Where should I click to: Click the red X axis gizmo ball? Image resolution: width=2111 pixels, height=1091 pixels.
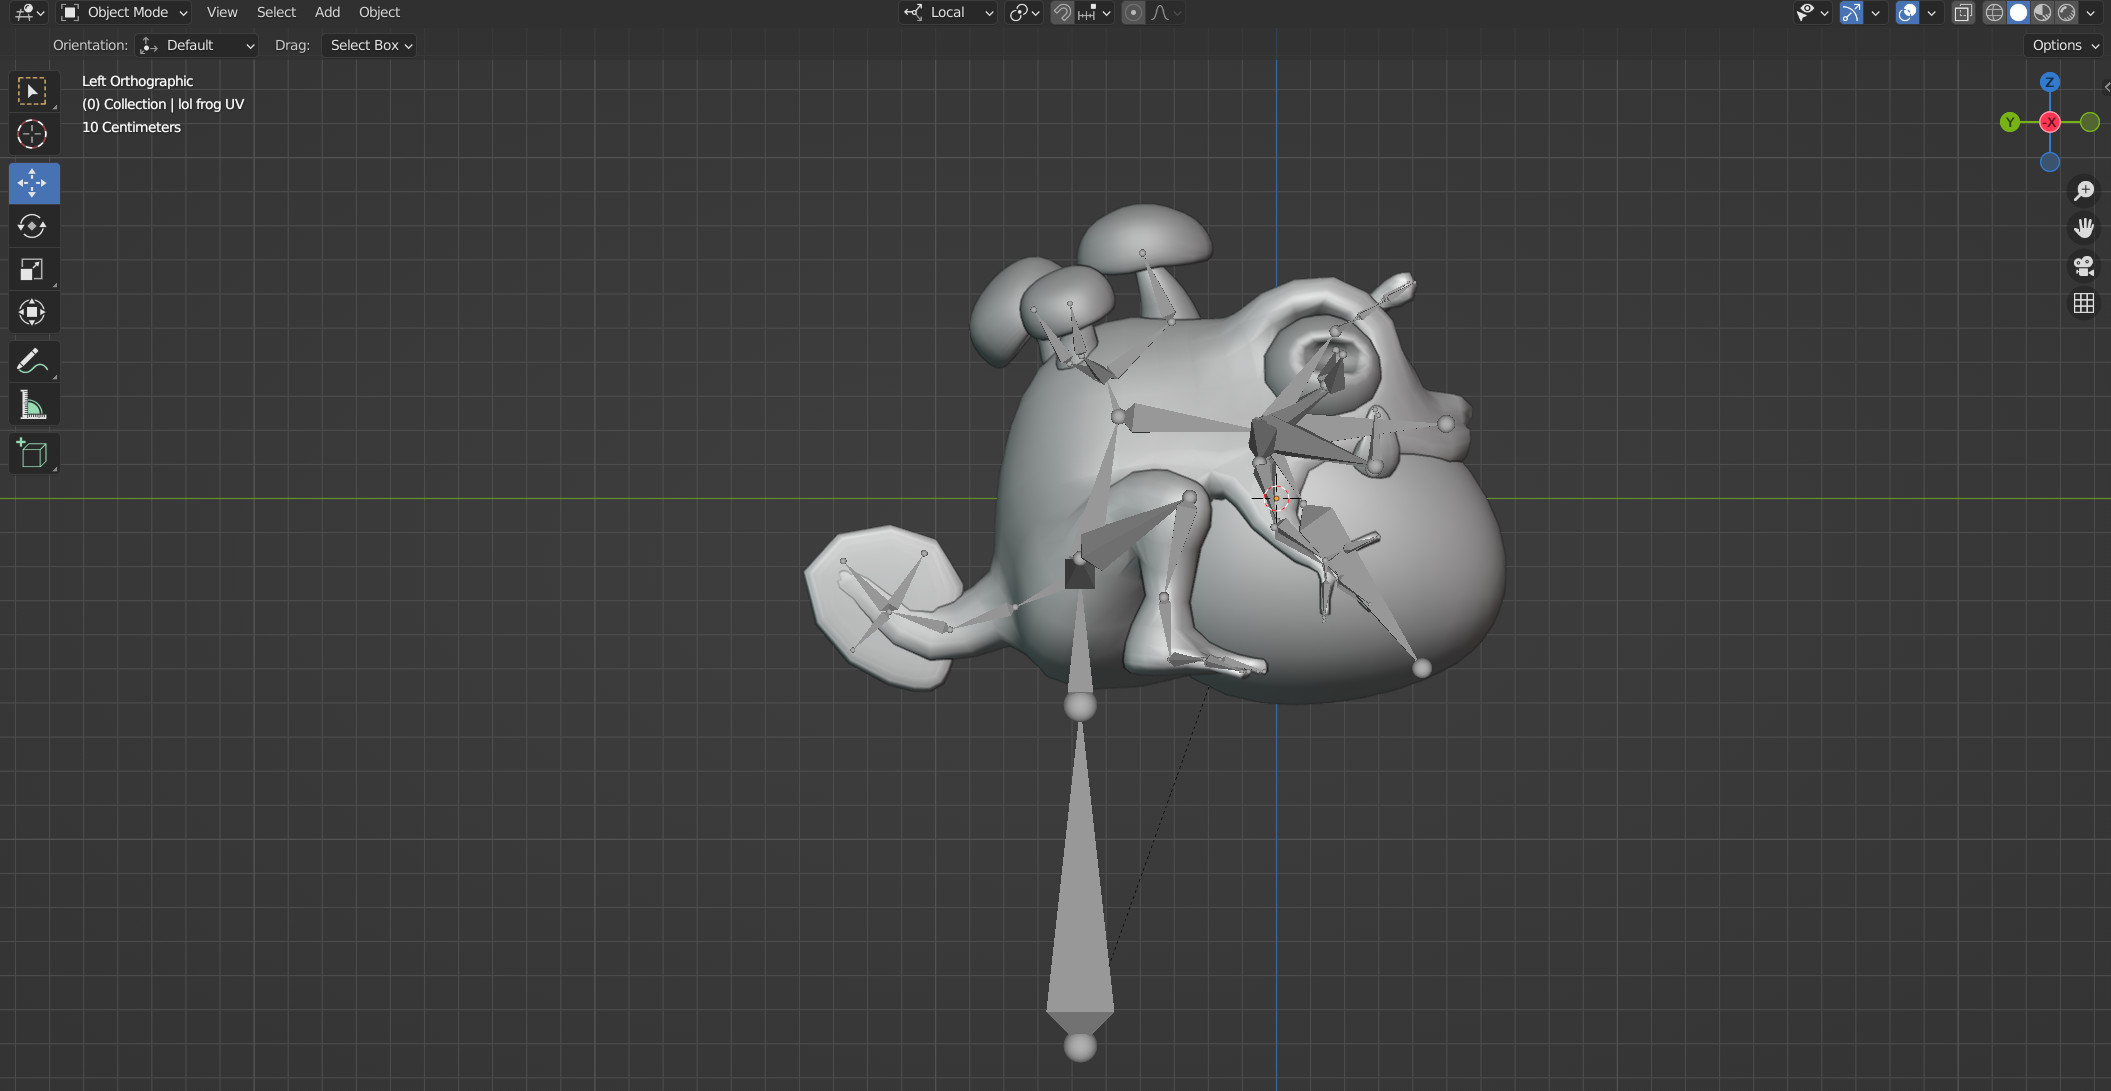(x=2050, y=122)
